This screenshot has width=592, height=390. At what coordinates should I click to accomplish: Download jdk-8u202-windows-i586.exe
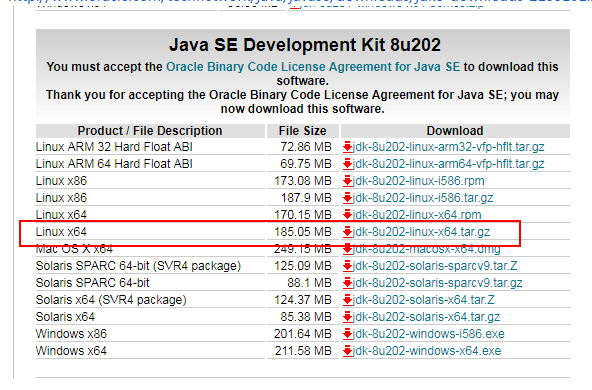point(428,334)
